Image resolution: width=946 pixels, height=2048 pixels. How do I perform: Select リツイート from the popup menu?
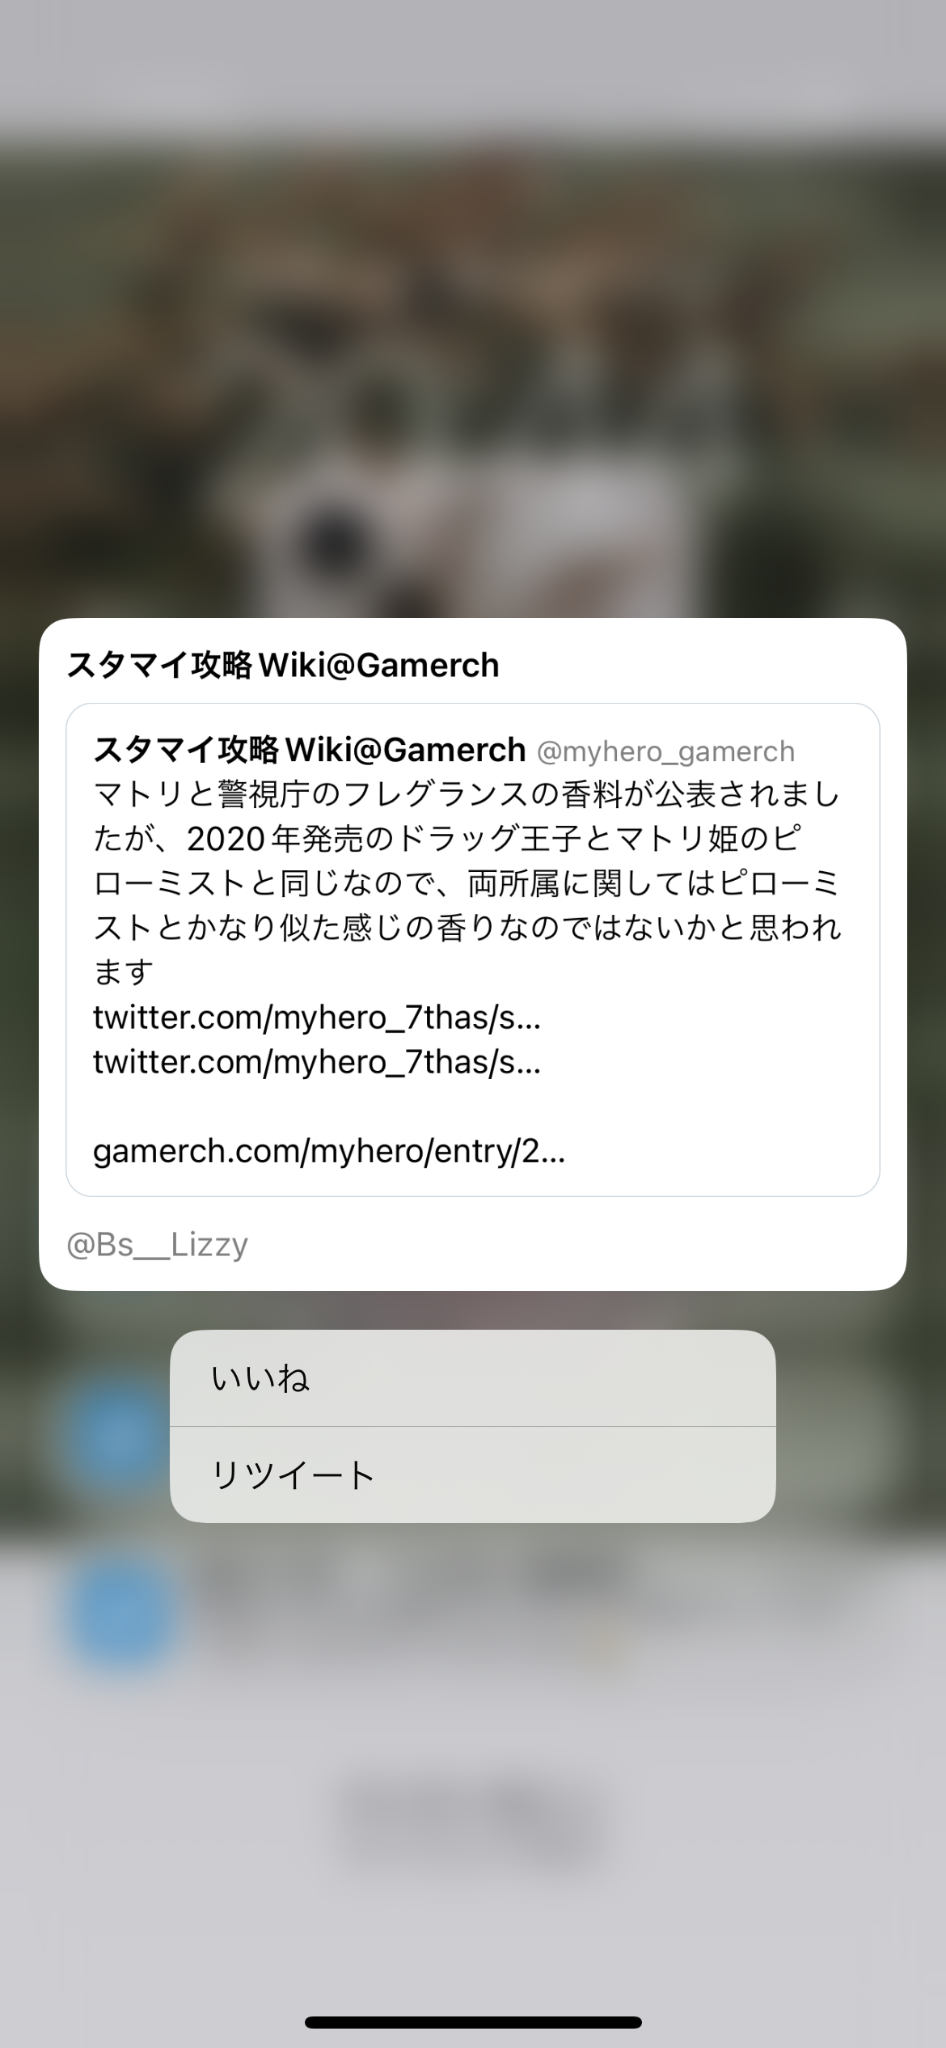[472, 1475]
